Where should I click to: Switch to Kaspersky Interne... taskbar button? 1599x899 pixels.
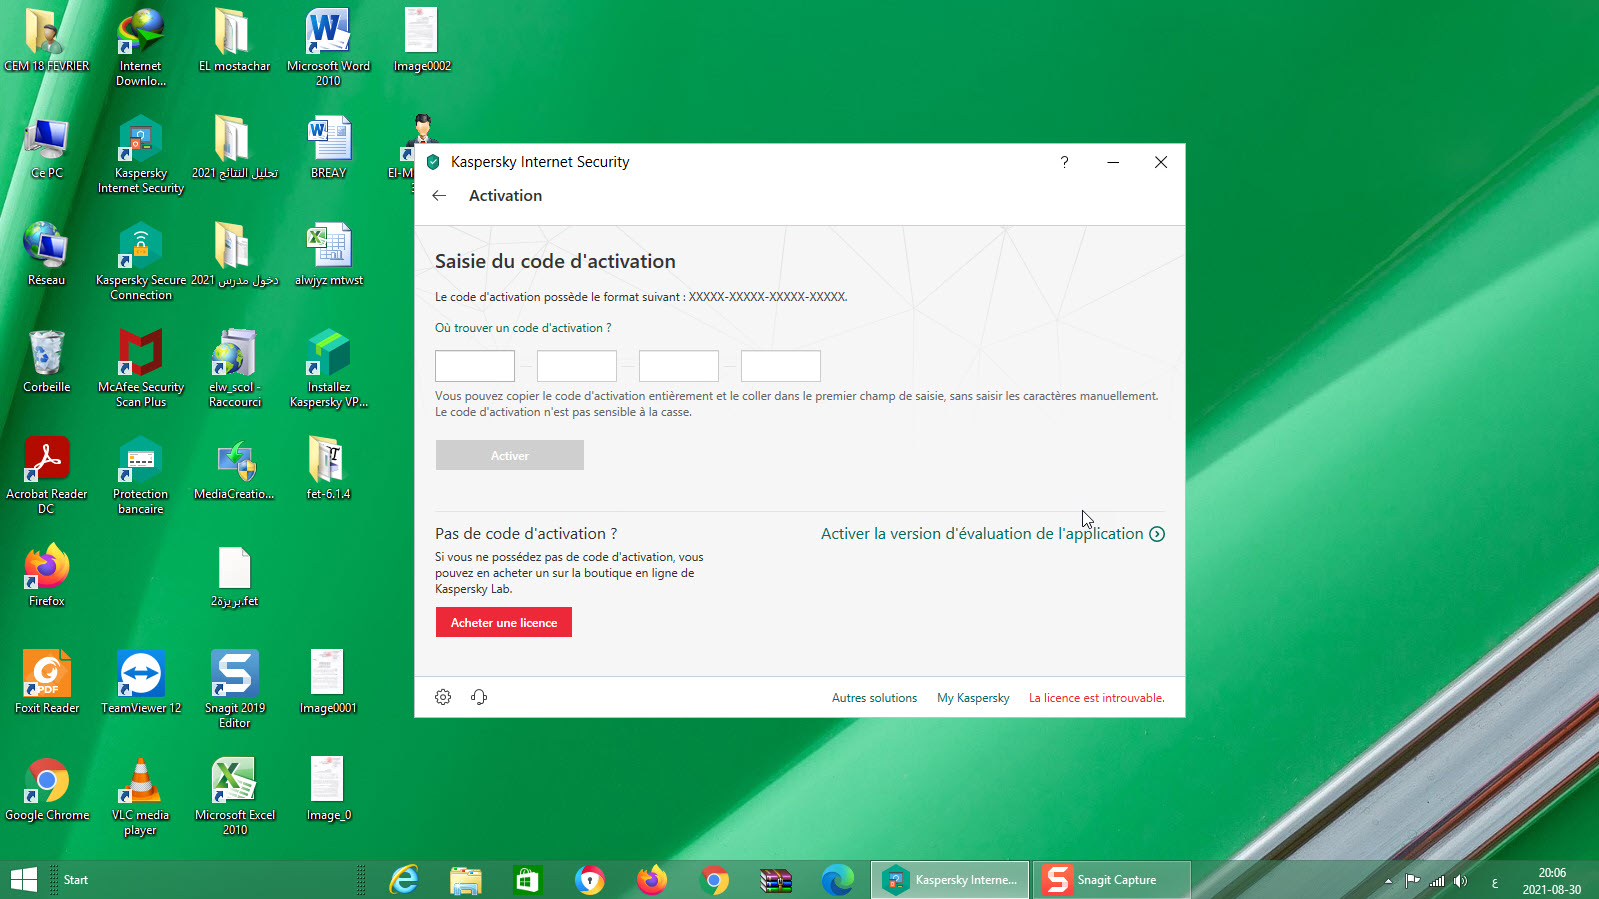(950, 880)
